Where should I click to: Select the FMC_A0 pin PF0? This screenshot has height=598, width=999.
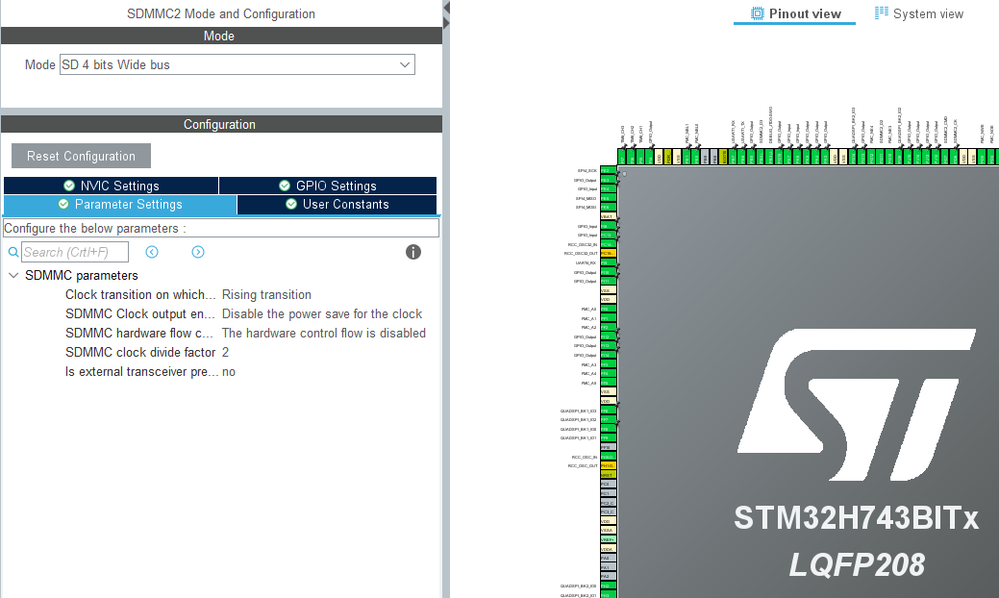(x=608, y=309)
